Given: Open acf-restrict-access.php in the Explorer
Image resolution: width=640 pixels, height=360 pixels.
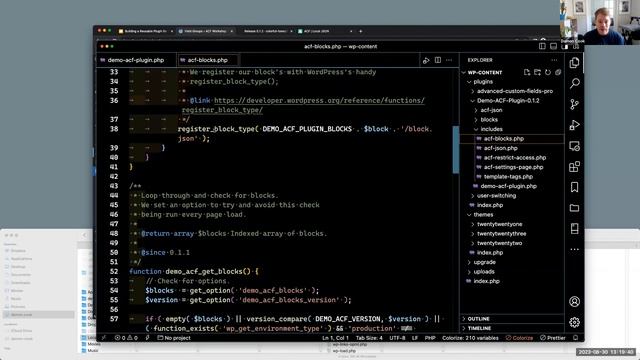Looking at the screenshot, I should coord(515,158).
